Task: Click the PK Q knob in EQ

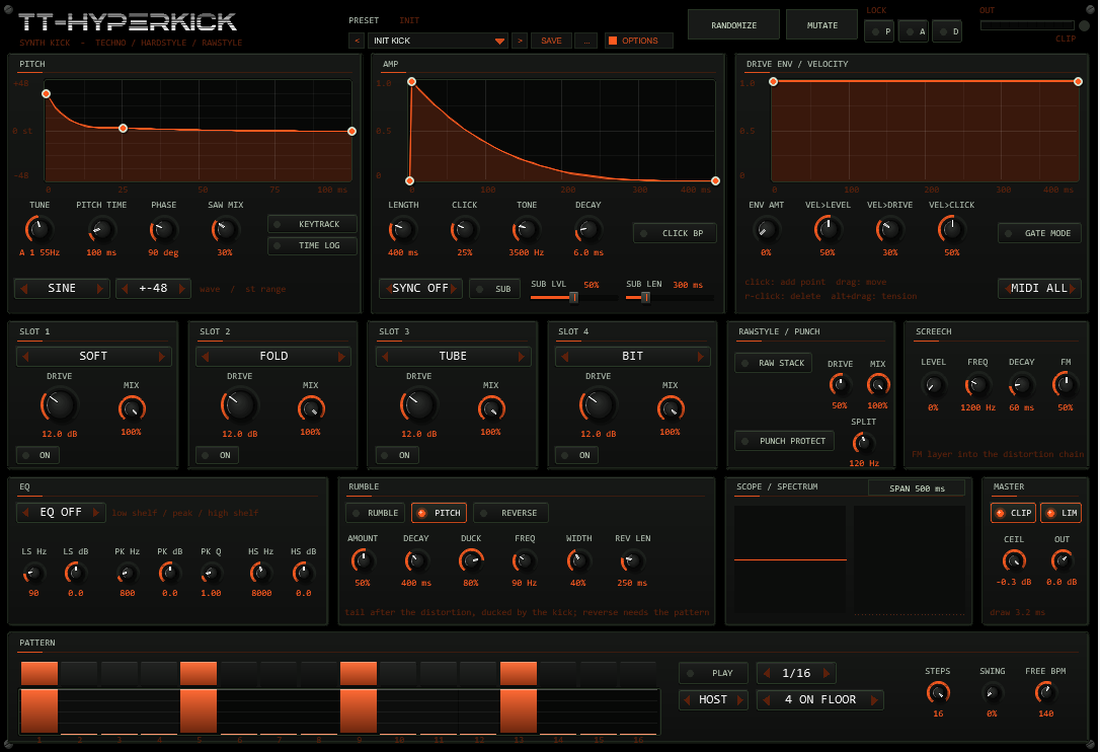Action: point(210,574)
